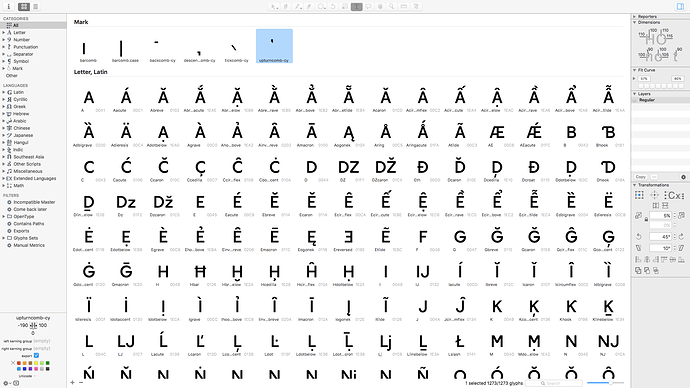
Task: Collapse the Transformations section
Action: point(635,185)
